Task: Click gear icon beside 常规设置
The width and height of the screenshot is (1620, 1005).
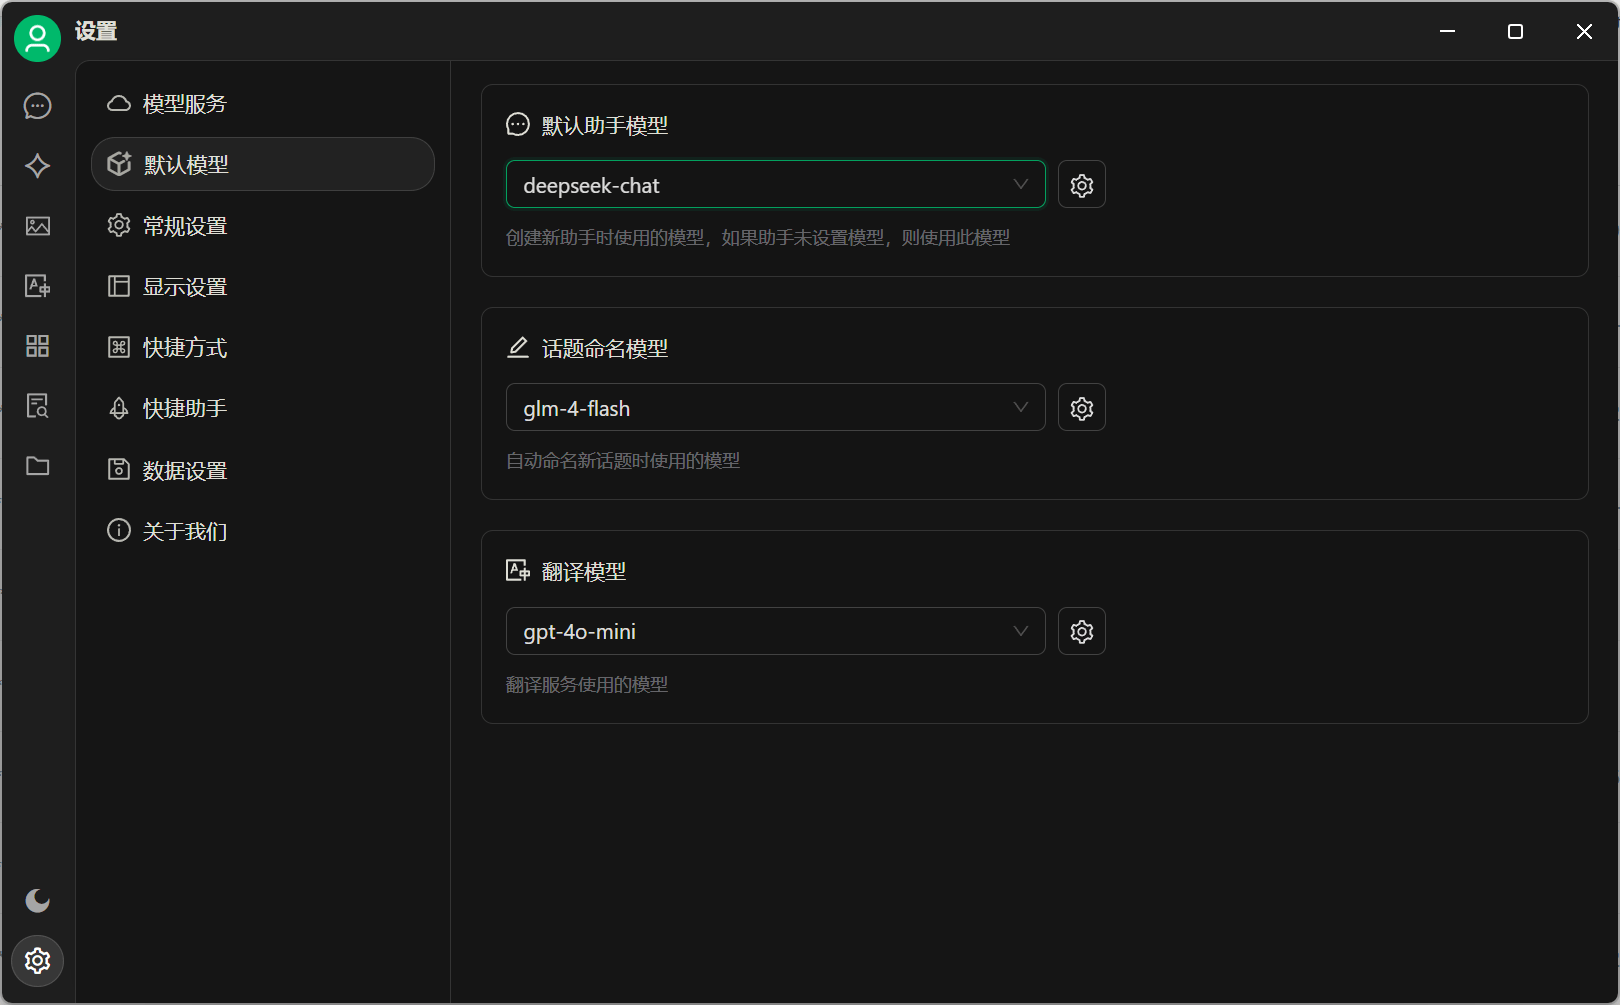Action: [x=119, y=225]
